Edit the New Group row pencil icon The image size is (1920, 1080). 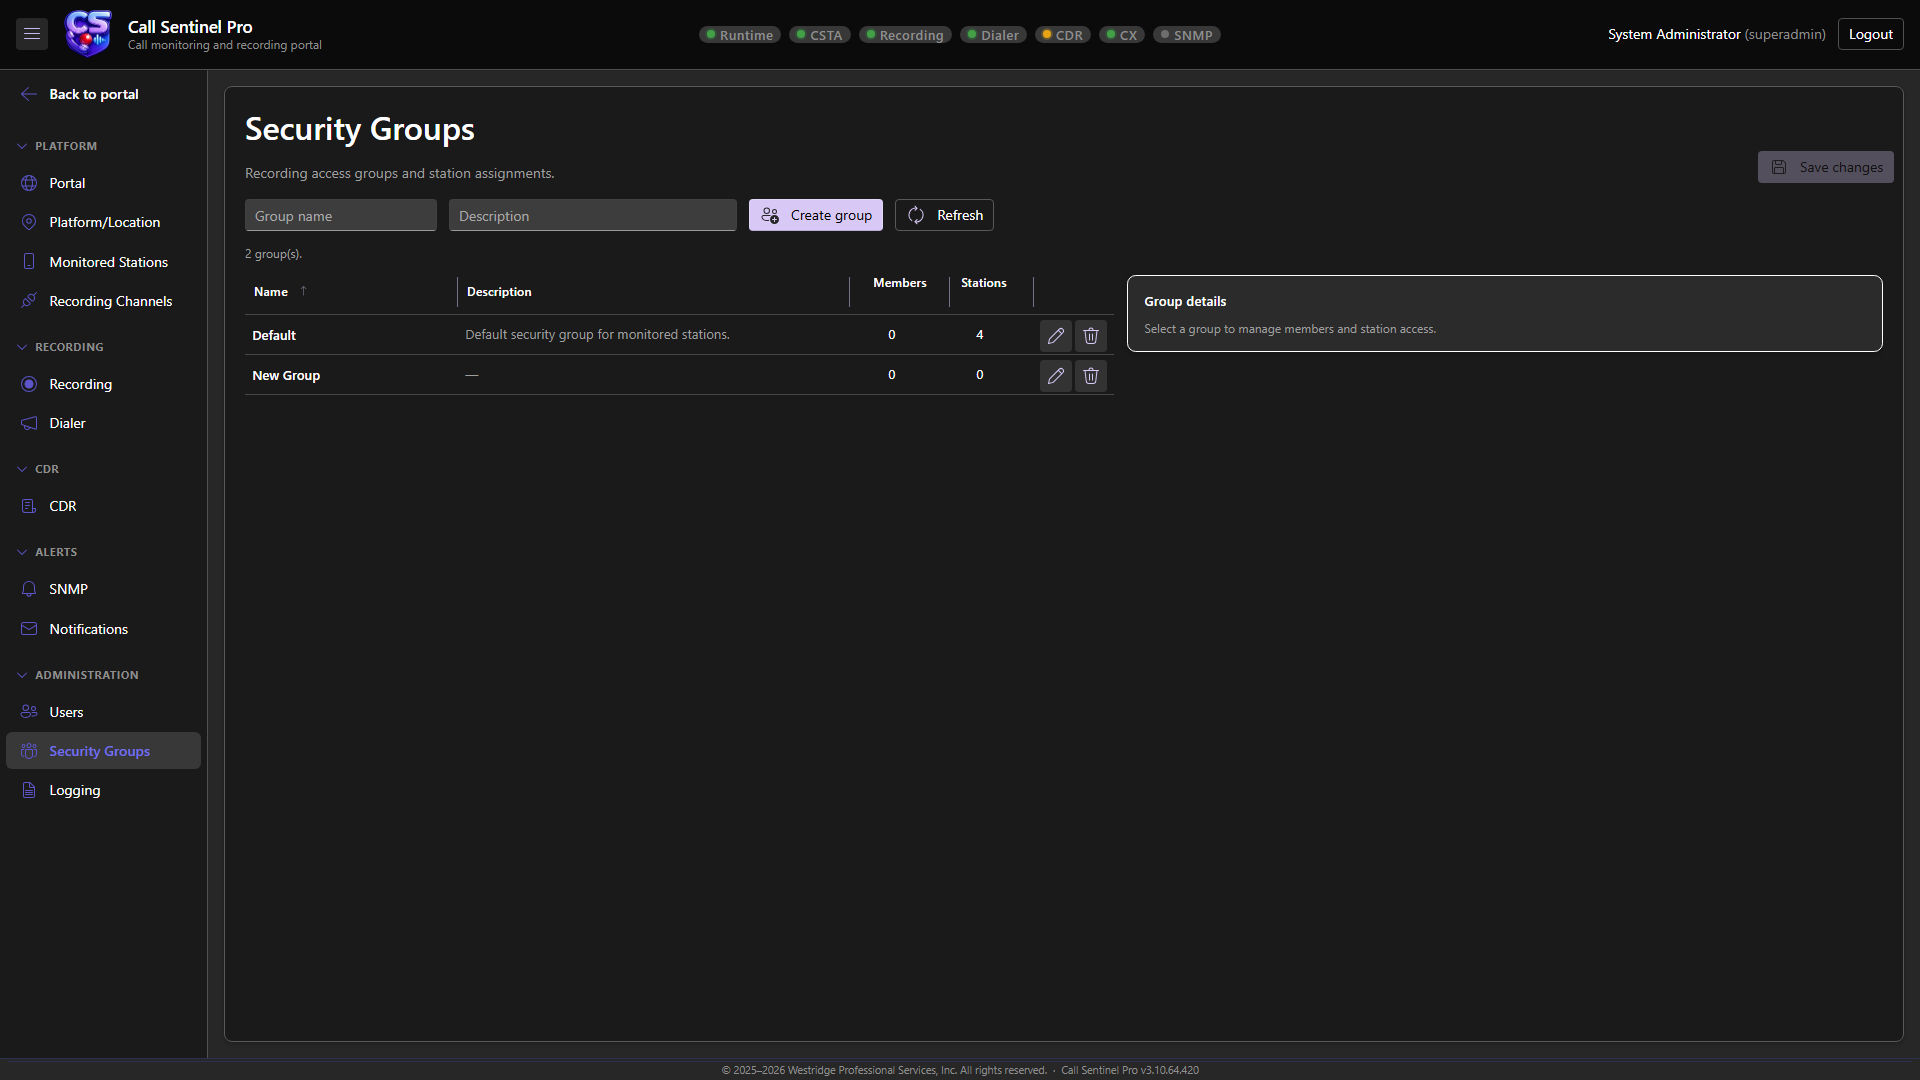pyautogui.click(x=1055, y=376)
